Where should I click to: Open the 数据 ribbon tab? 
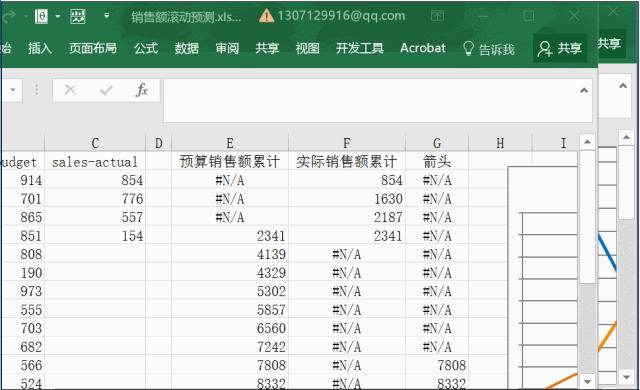click(187, 48)
